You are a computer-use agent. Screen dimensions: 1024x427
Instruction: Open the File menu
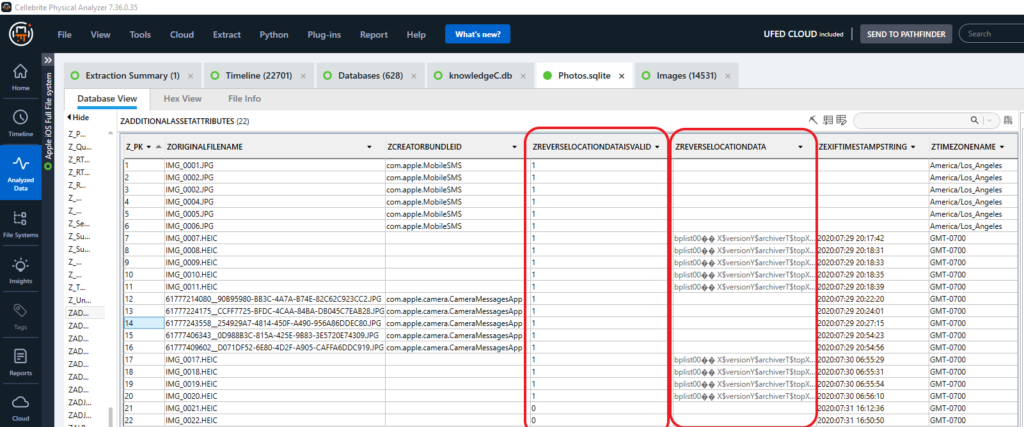click(x=64, y=35)
